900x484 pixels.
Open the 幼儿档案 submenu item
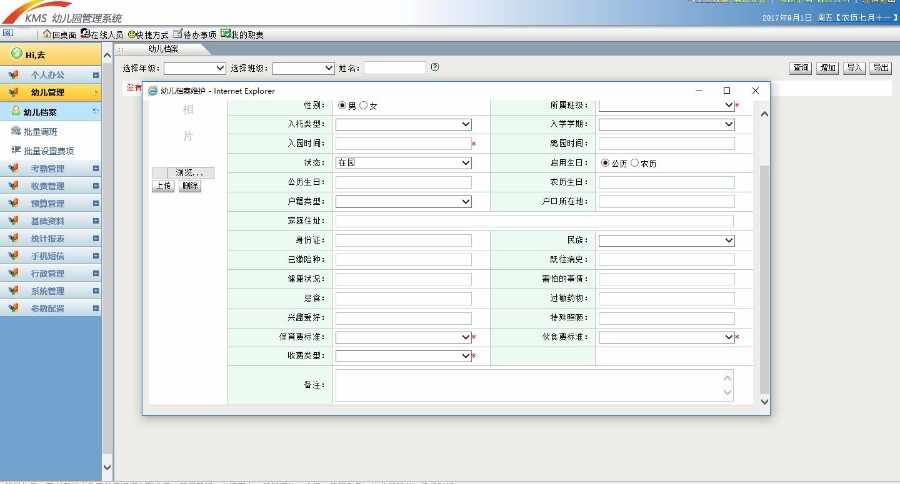(51, 112)
